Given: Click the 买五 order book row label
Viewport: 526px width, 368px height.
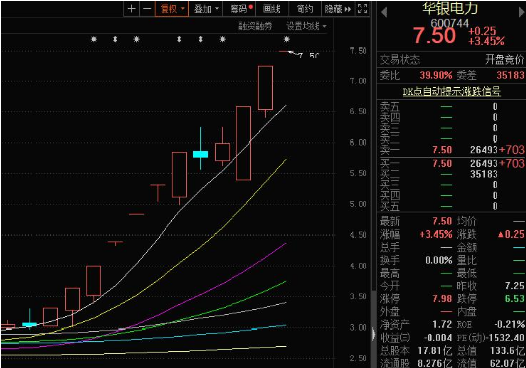Looking at the screenshot, I should pyautogui.click(x=390, y=206).
